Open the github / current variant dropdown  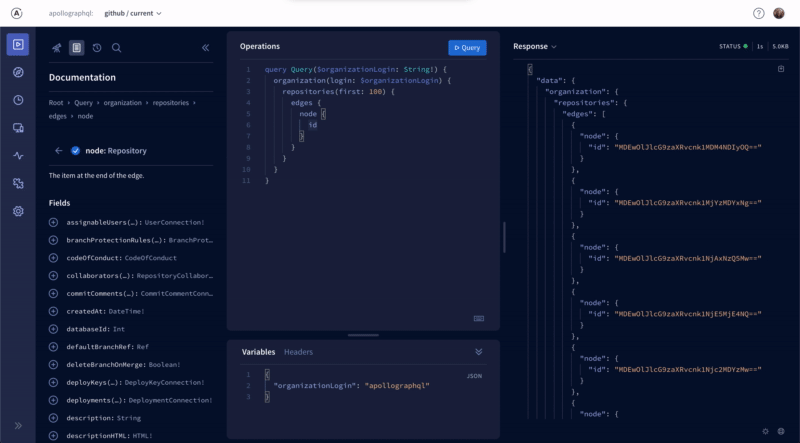(133, 13)
